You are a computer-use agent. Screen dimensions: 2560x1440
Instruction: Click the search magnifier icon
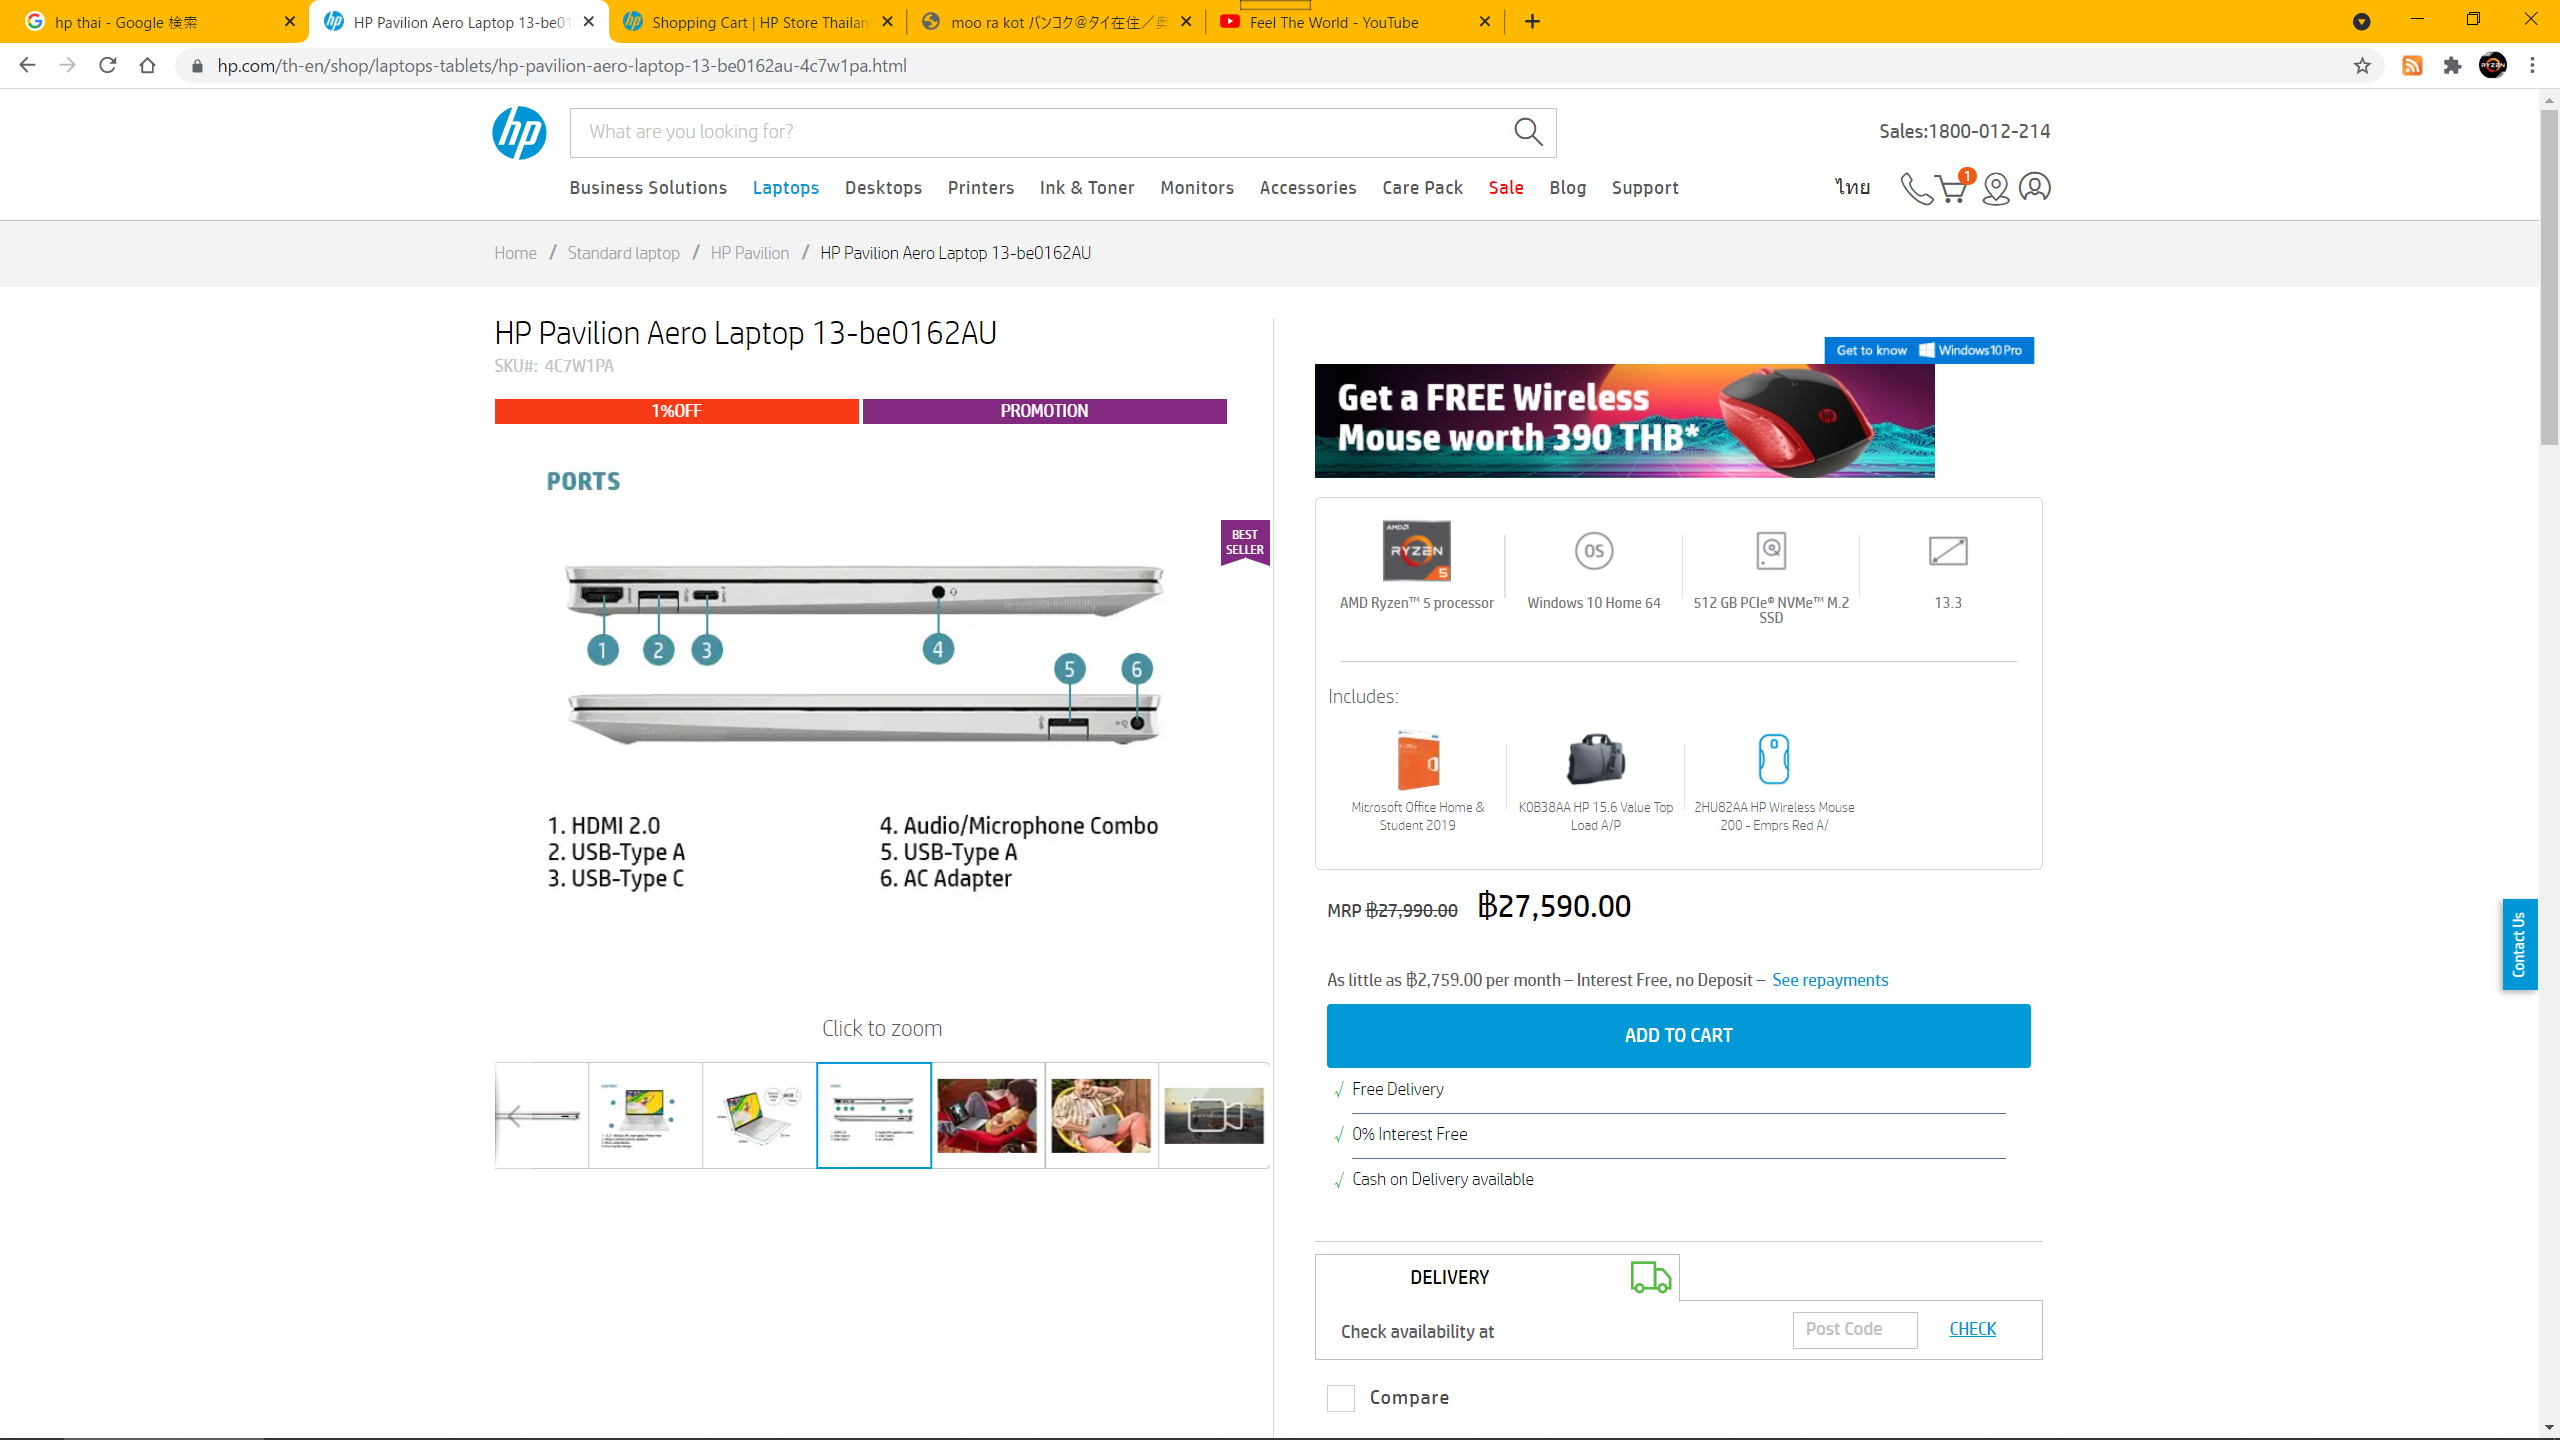coord(1528,132)
